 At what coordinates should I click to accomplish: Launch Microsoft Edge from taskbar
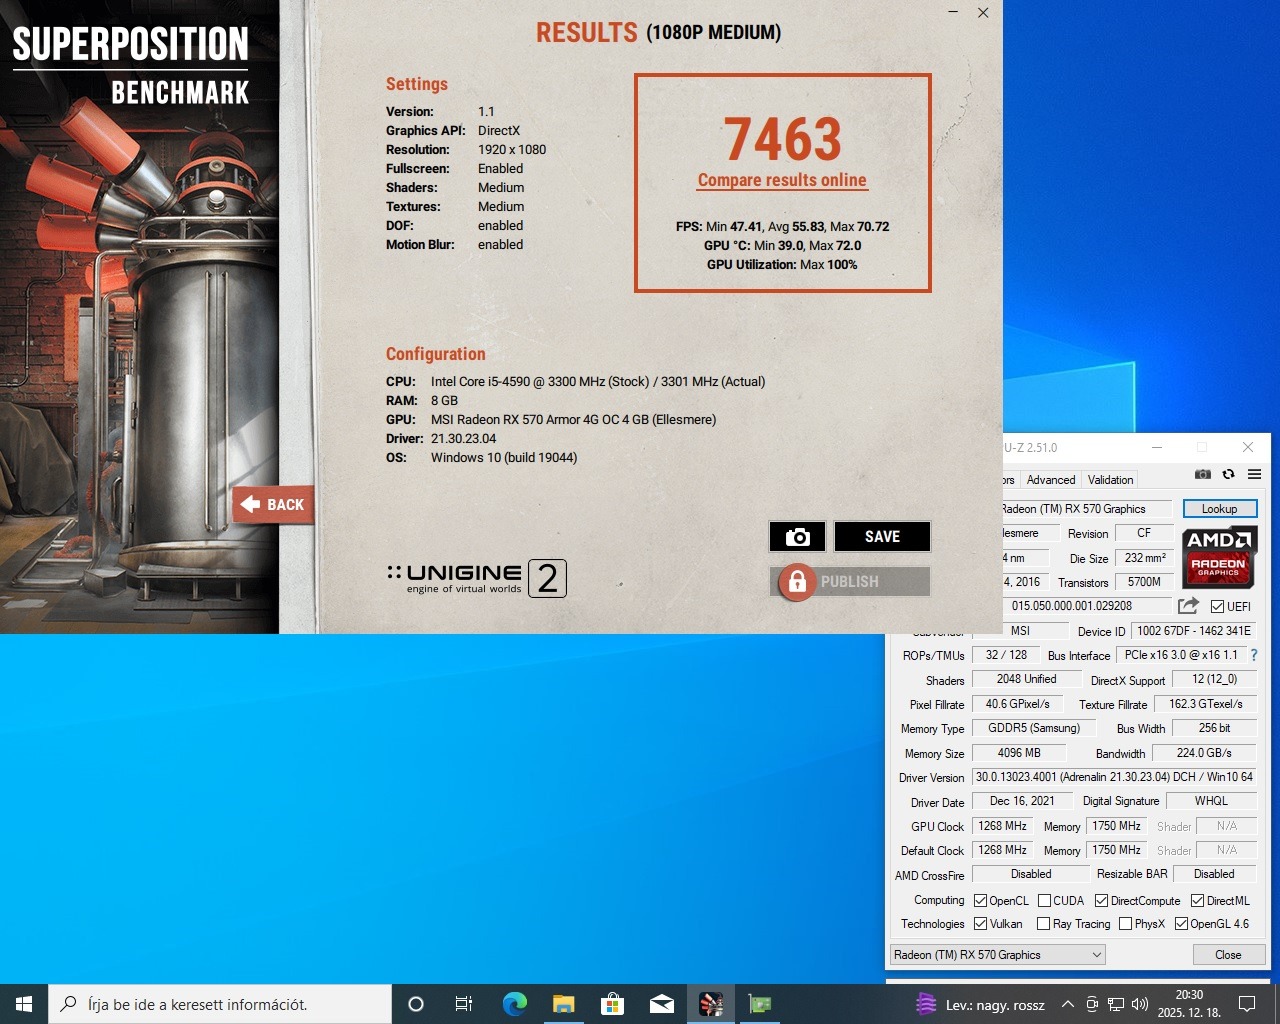point(514,1004)
